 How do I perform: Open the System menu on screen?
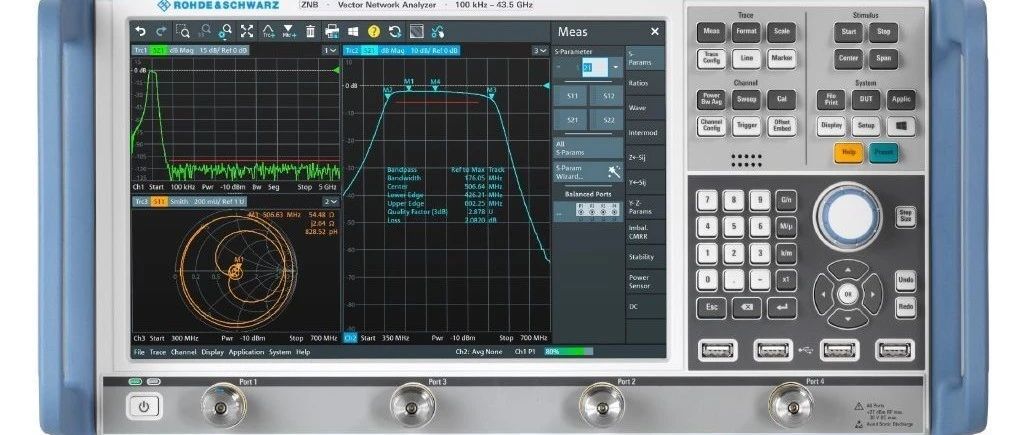[280, 352]
